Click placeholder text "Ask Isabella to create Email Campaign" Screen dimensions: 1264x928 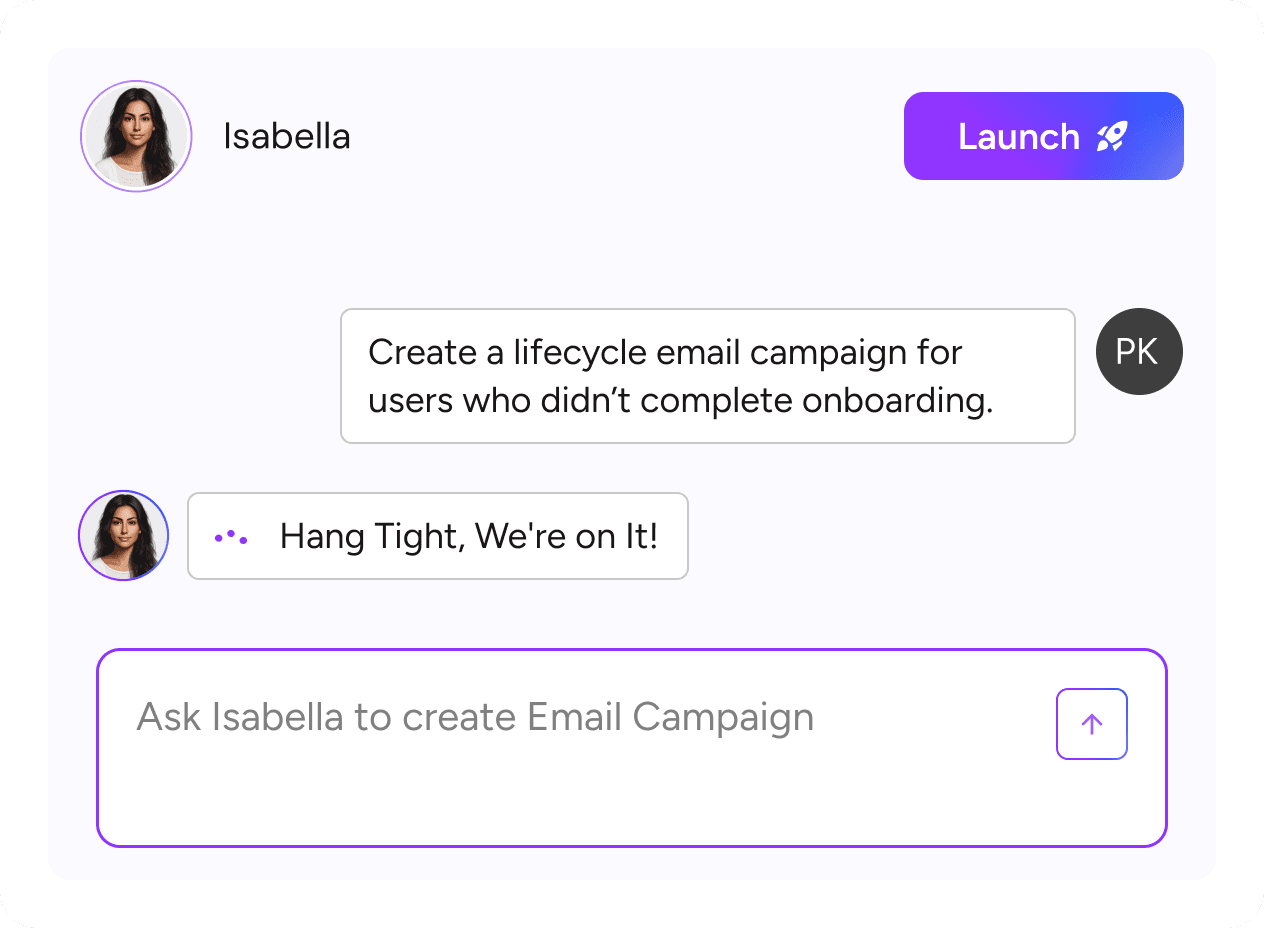475,718
